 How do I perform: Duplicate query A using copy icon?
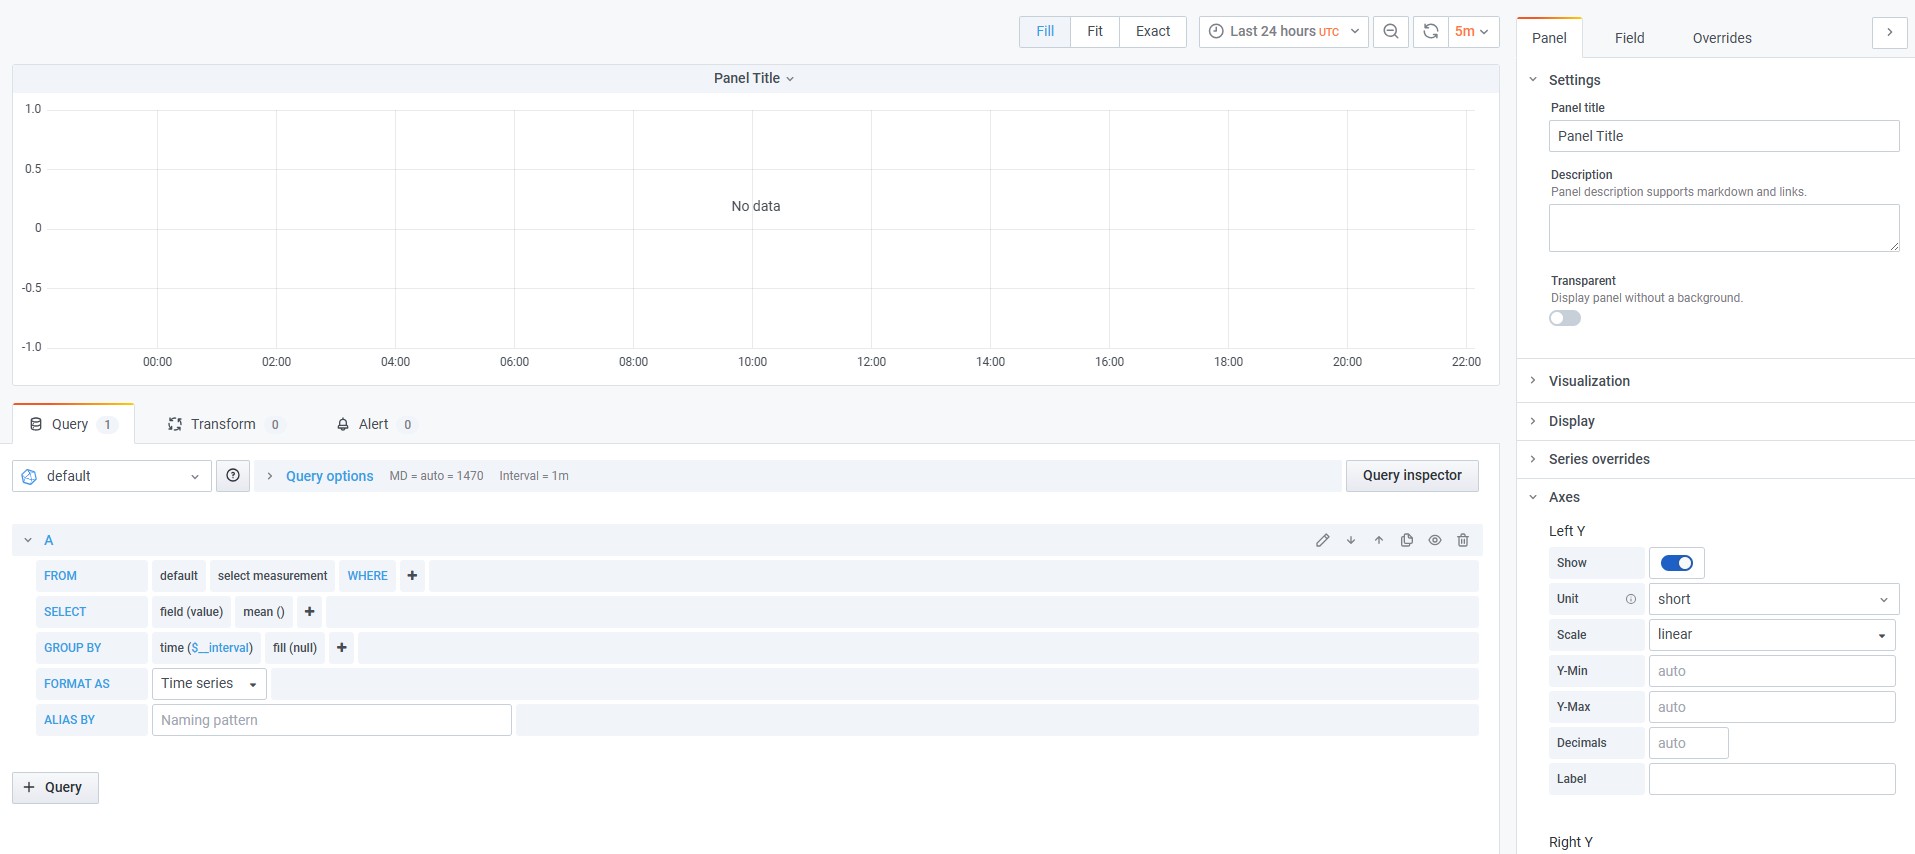(1407, 540)
